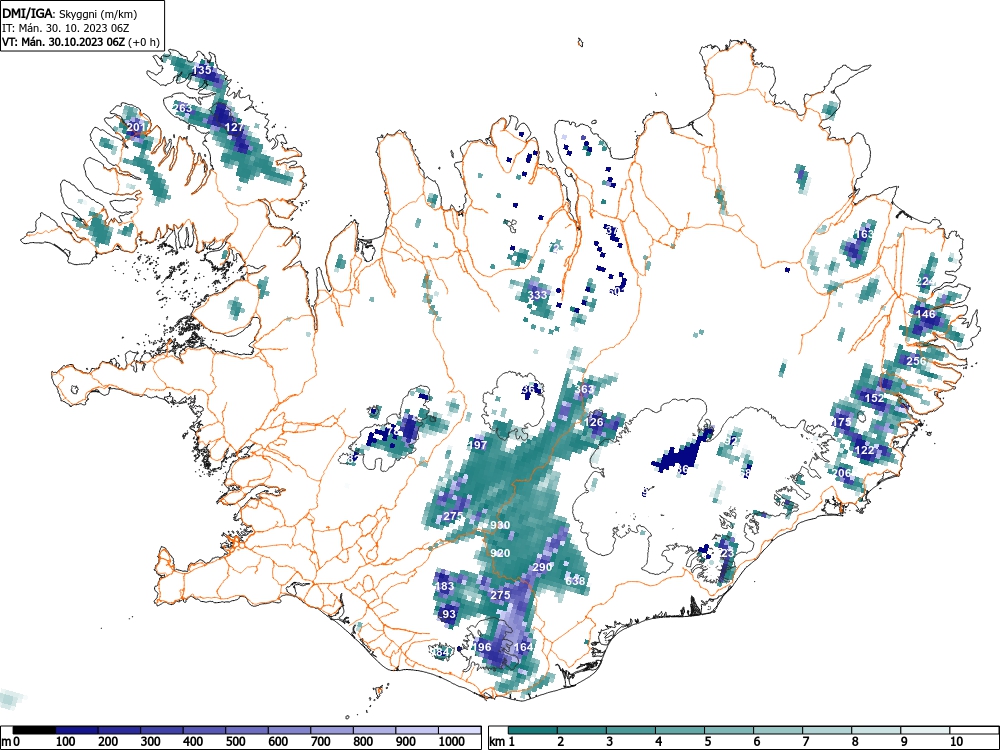Click the map value 164
This screenshot has height=750, width=1000.
523,647
